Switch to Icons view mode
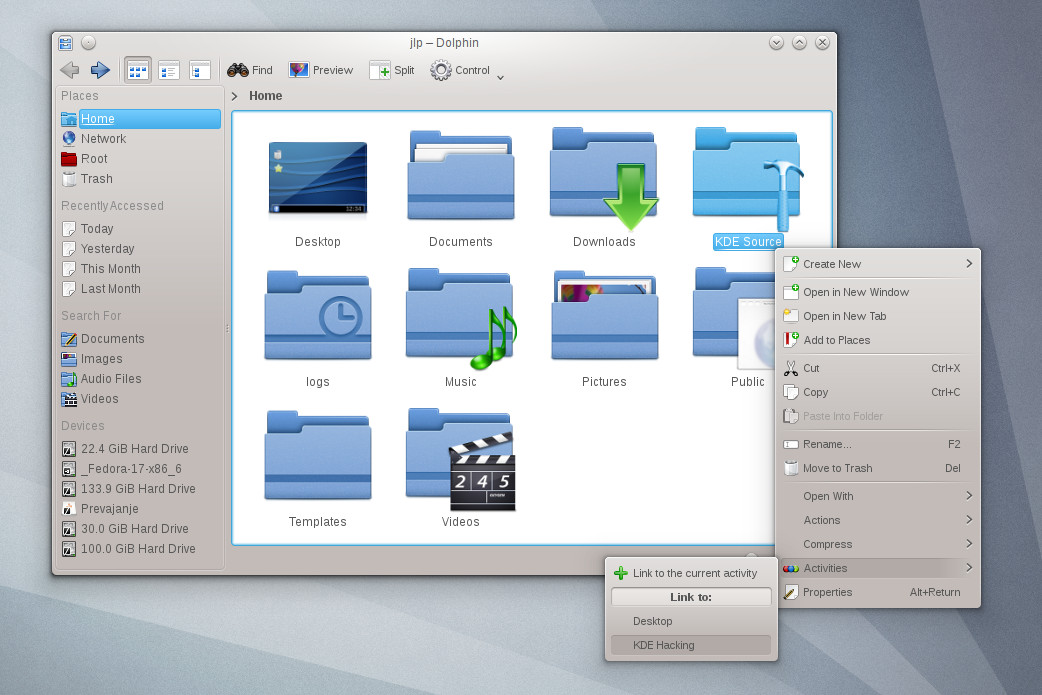This screenshot has width=1042, height=695. [x=138, y=70]
